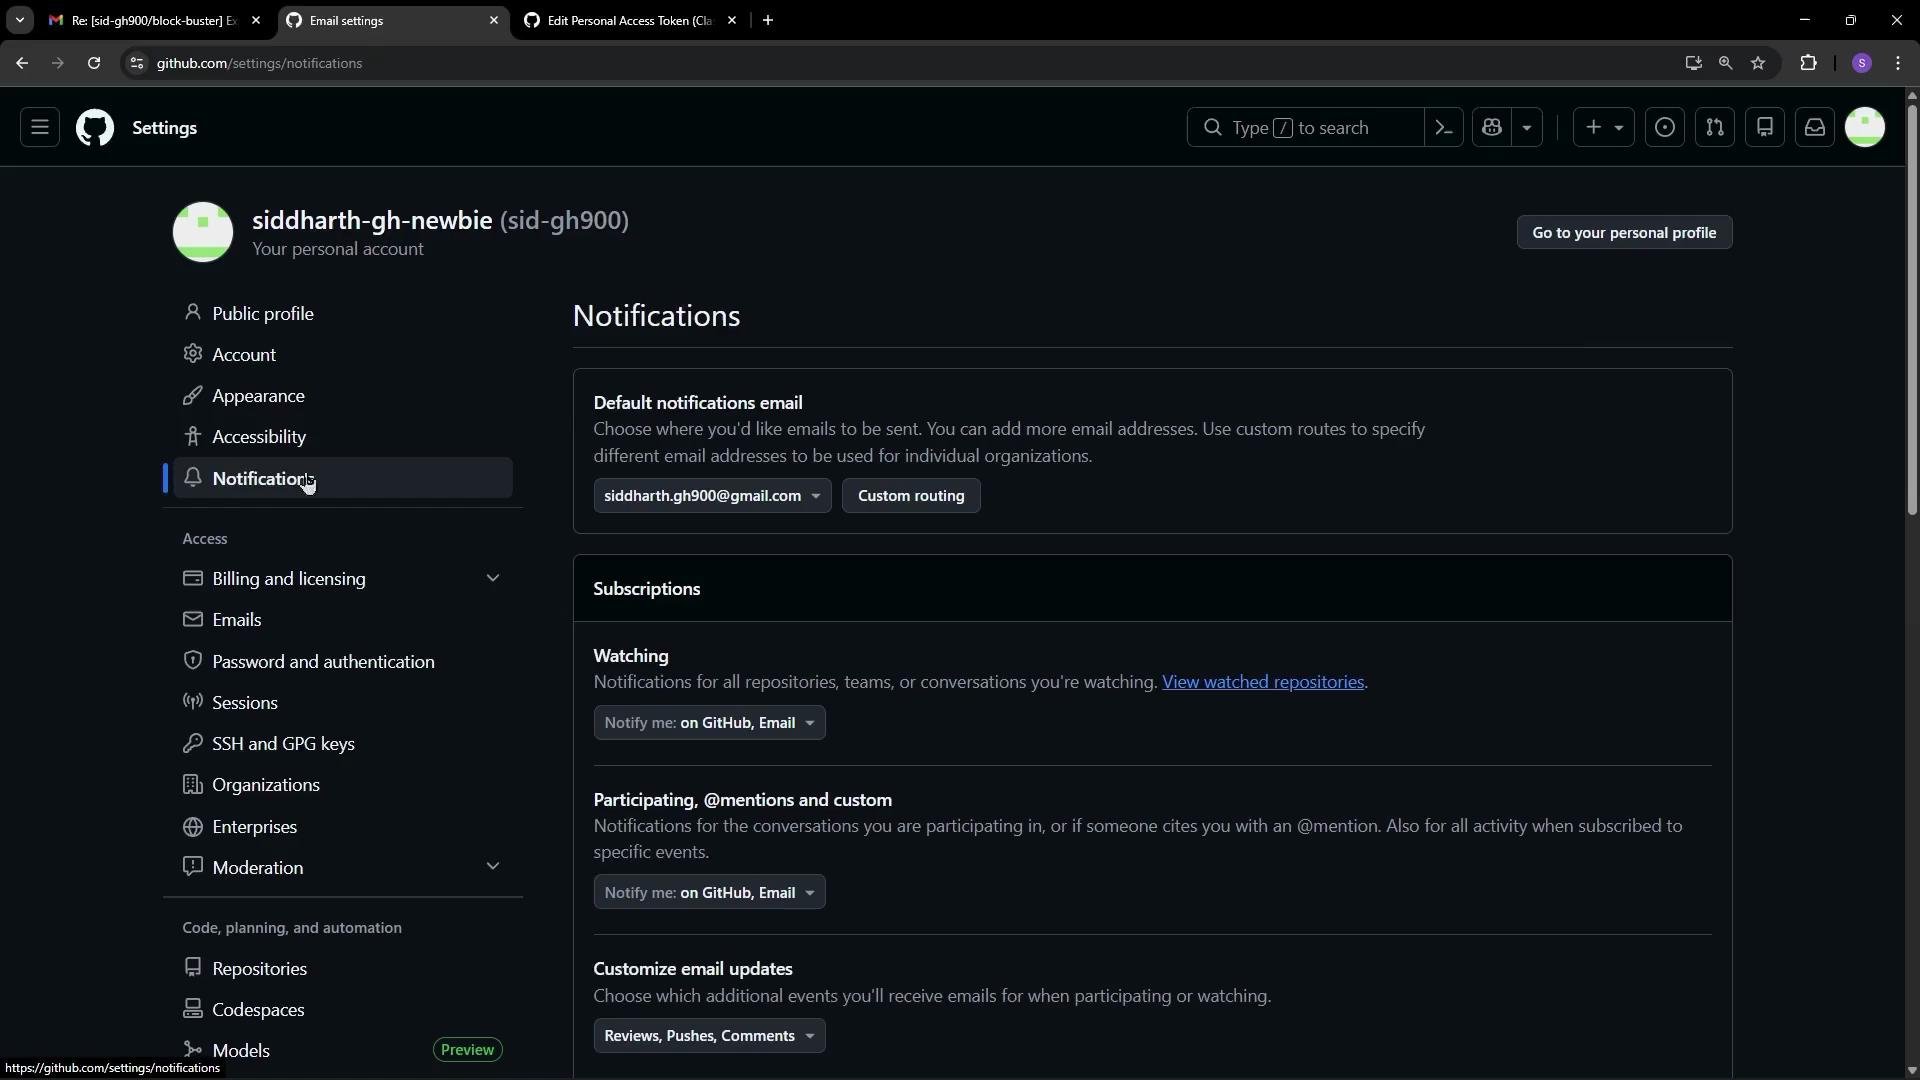This screenshot has height=1080, width=1920.
Task: Close the Edit Personal Access Token tab
Action: pyautogui.click(x=732, y=20)
